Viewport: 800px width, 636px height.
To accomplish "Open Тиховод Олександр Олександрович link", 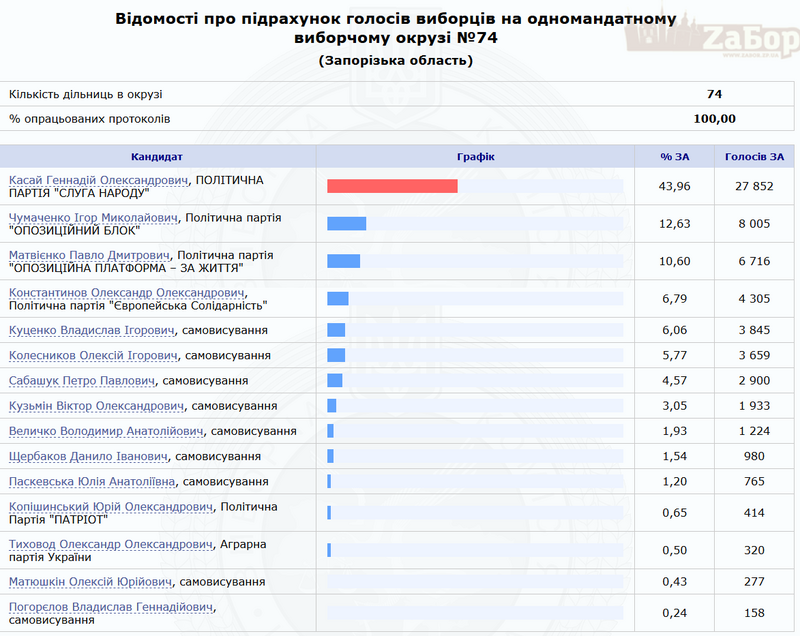I will [110, 544].
